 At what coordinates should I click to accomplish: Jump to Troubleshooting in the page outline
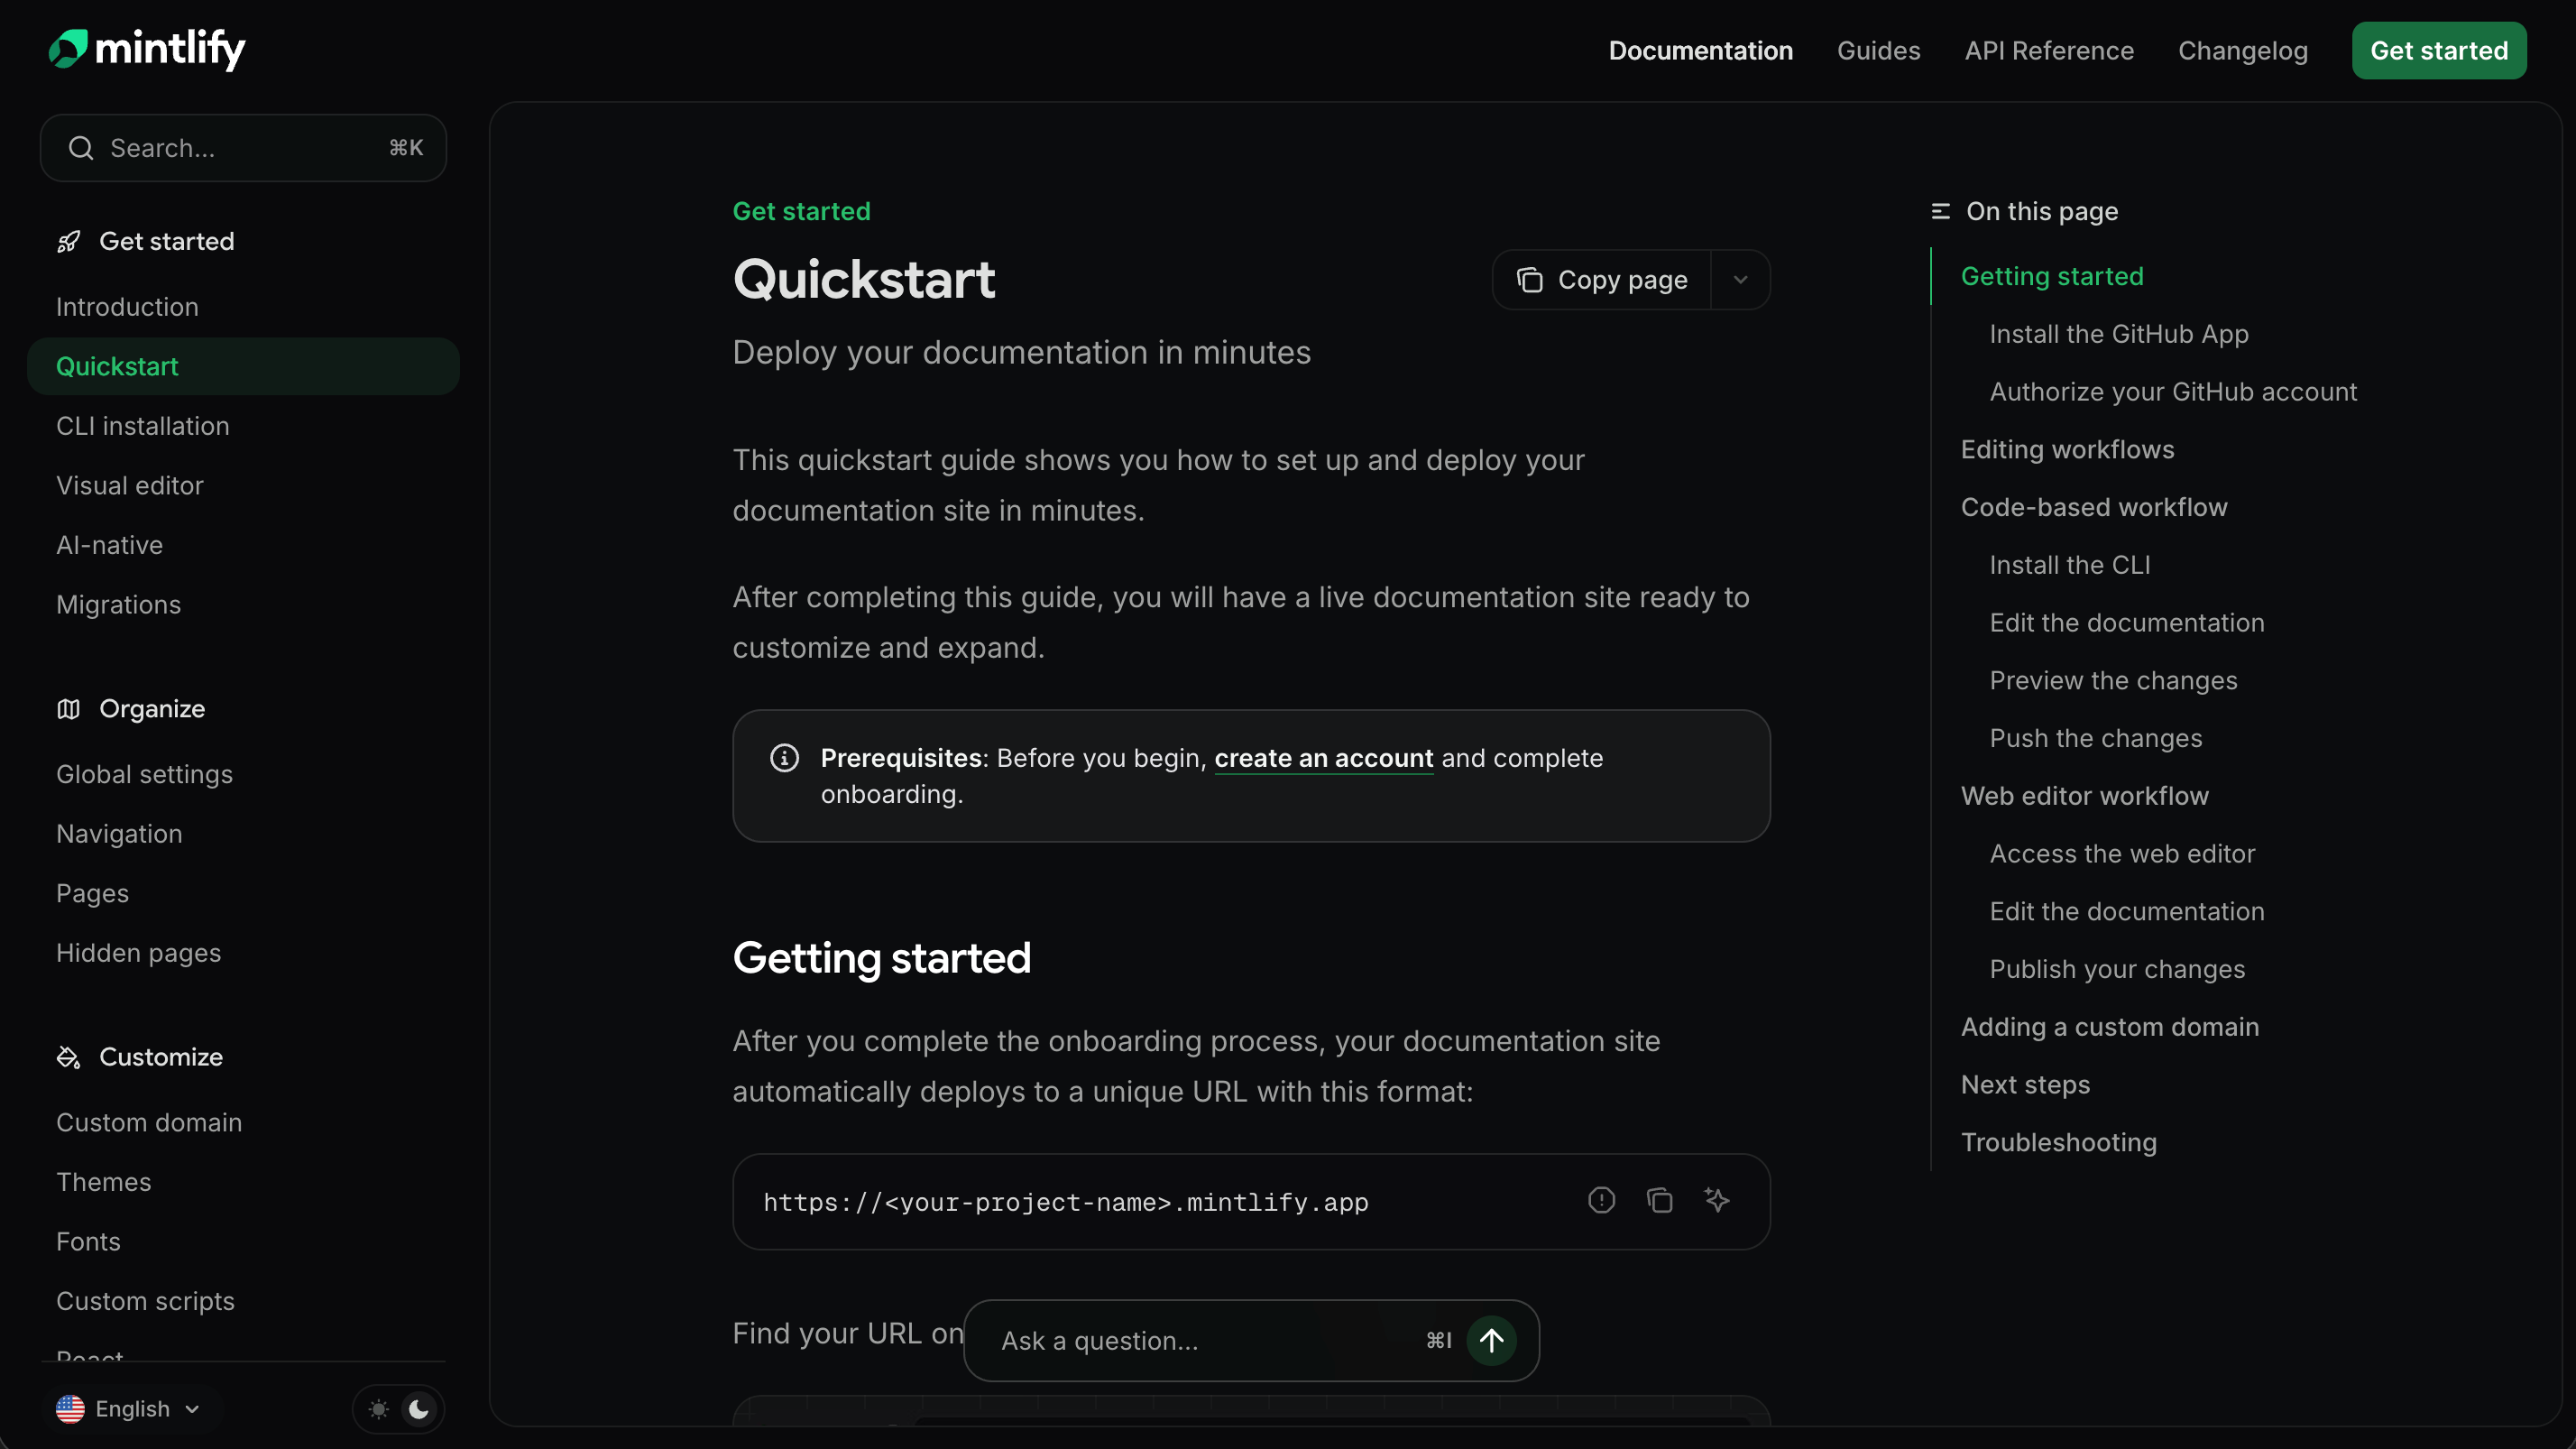click(2058, 1142)
